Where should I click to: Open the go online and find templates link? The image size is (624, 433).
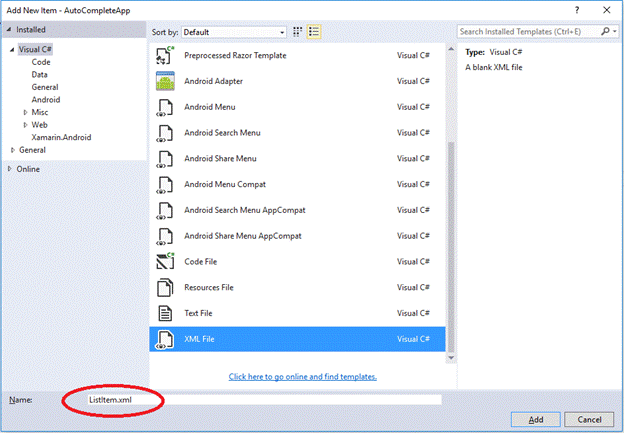[303, 376]
